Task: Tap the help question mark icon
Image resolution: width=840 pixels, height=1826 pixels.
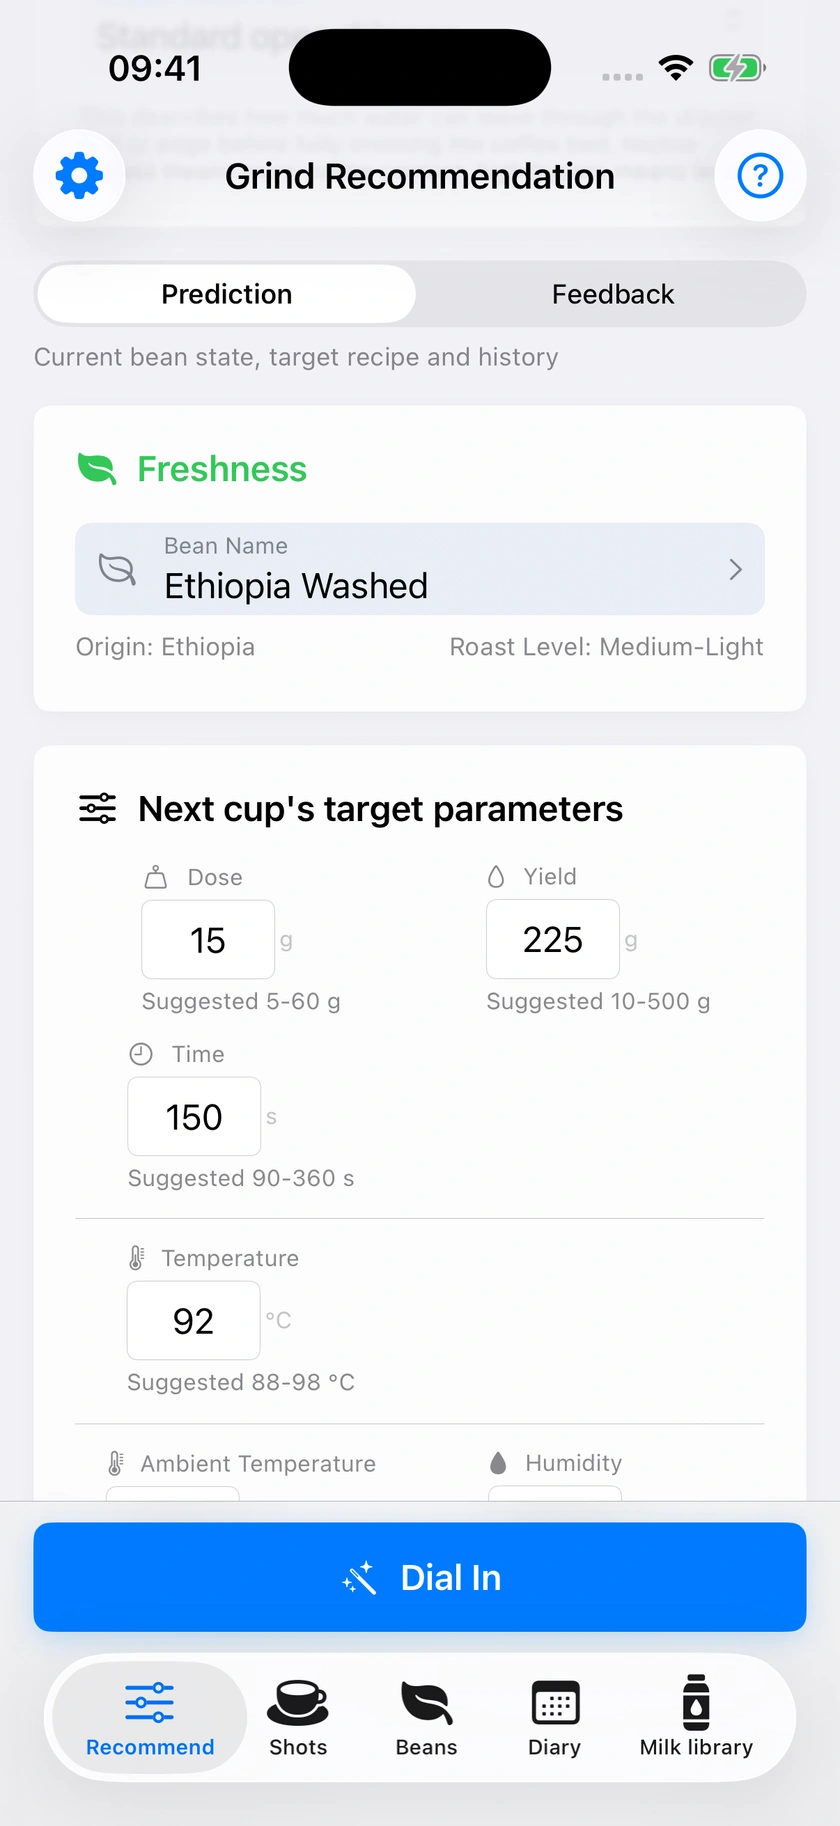Action: (760, 176)
